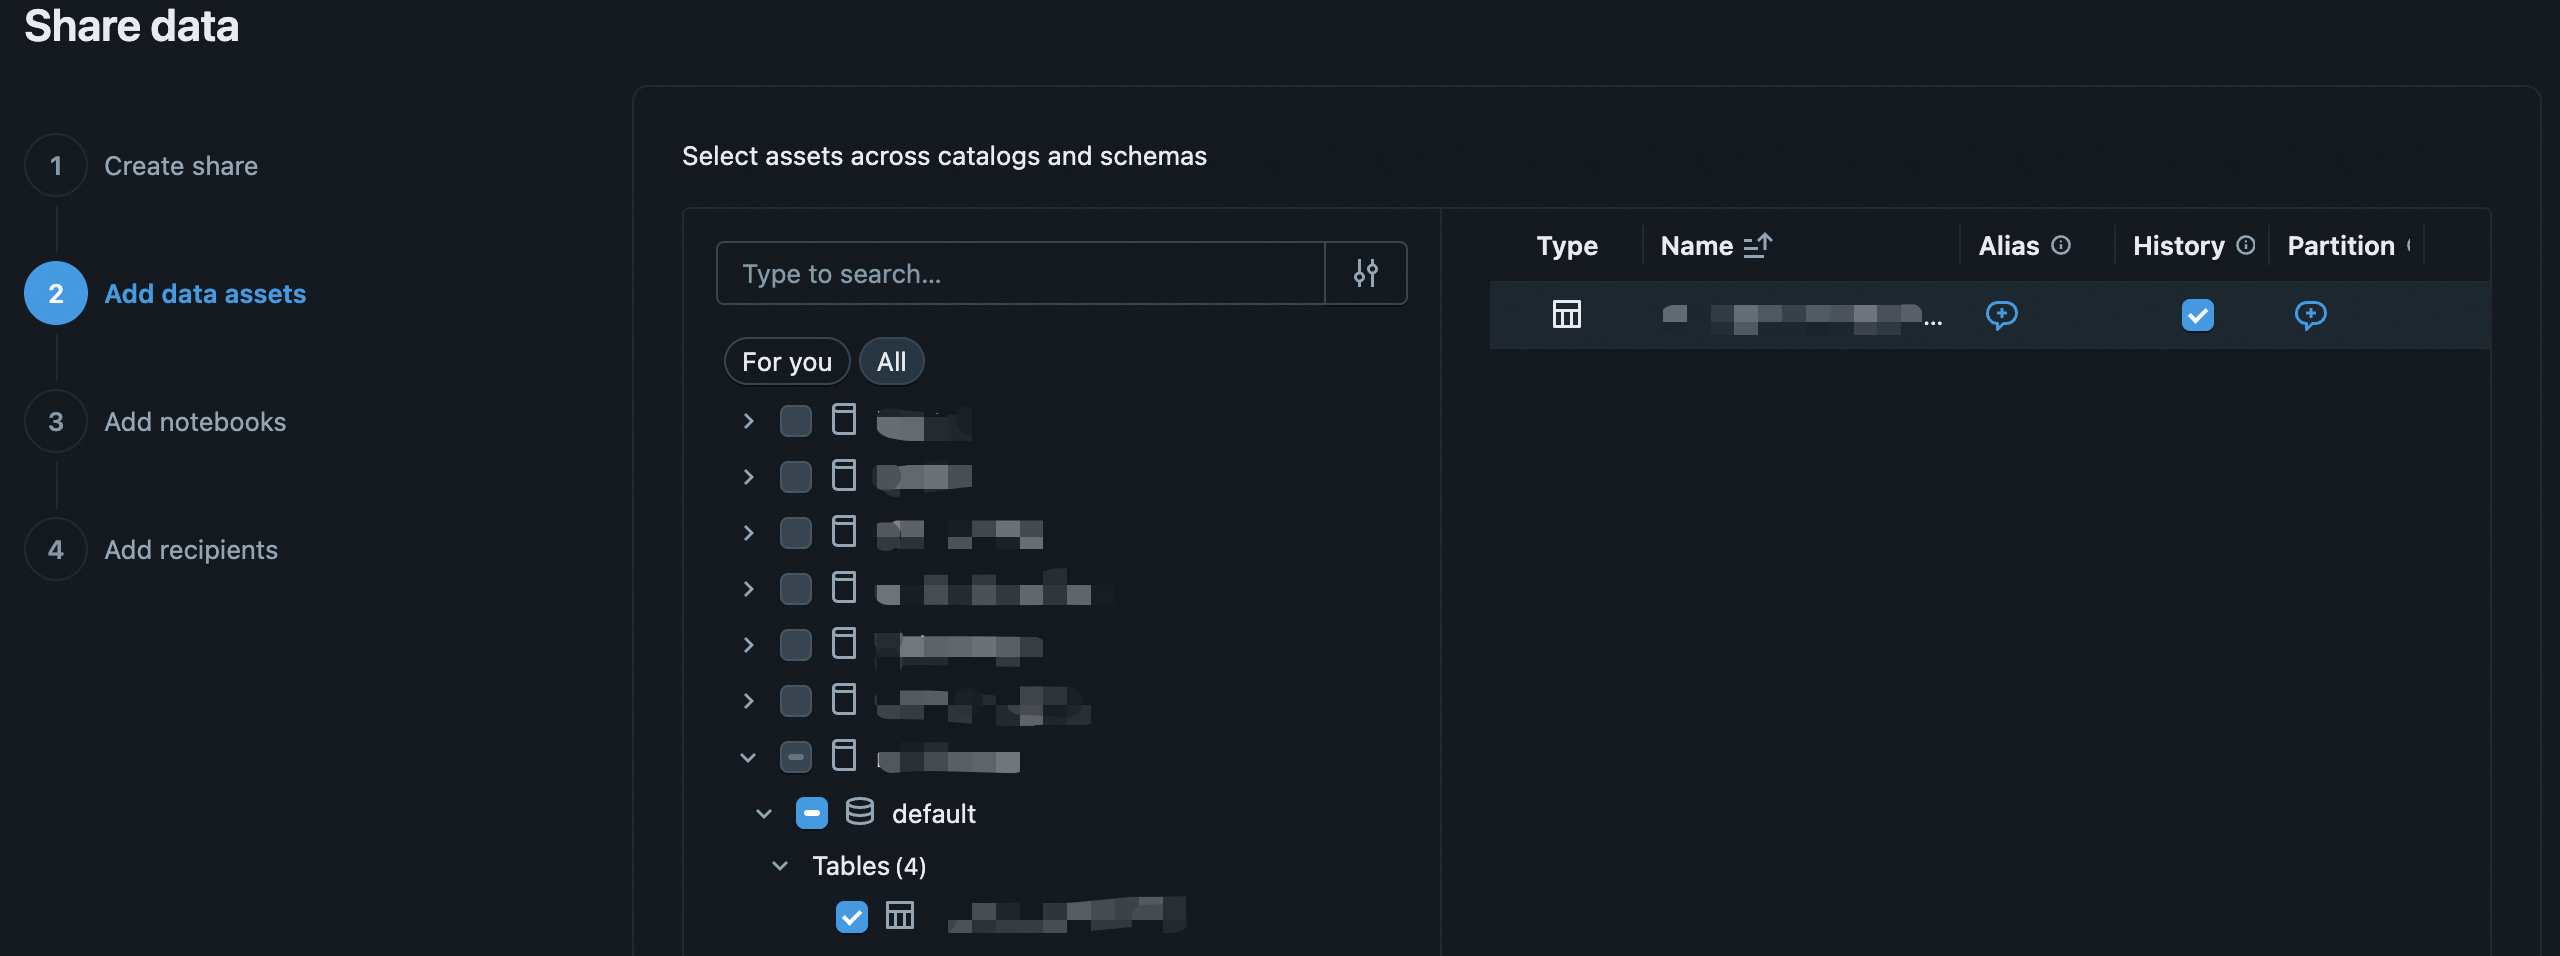Click the catalog icon in the sixth tree row

(x=844, y=700)
